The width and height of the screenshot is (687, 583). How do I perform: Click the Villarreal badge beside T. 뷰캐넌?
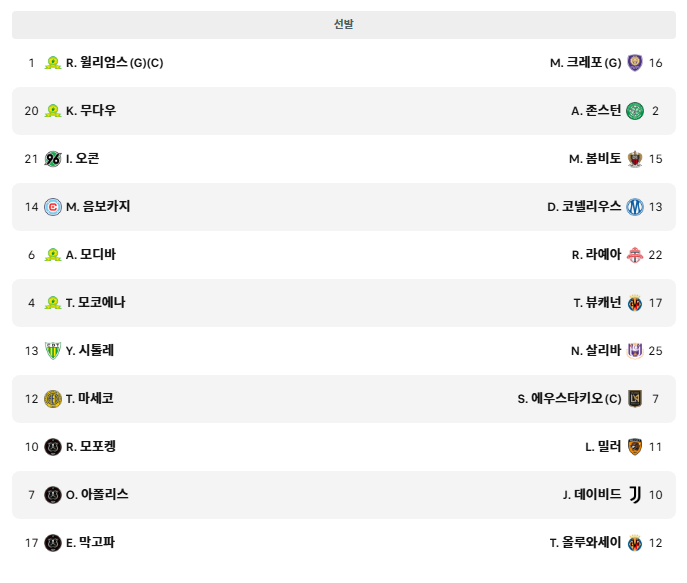635,303
